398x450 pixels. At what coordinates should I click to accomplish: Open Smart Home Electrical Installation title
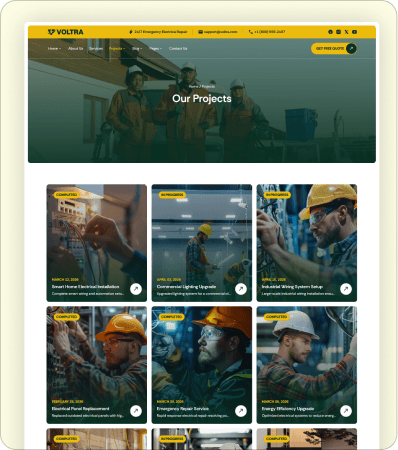(85, 287)
